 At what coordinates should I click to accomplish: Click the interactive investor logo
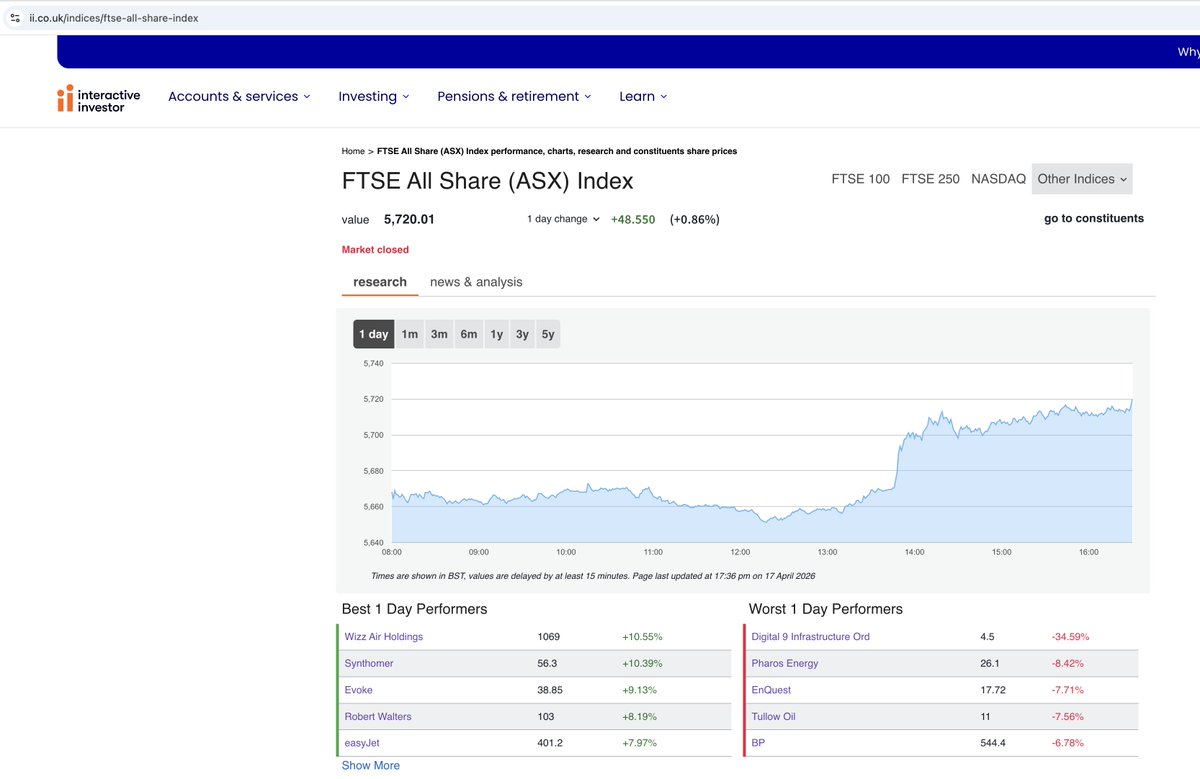tap(98, 98)
